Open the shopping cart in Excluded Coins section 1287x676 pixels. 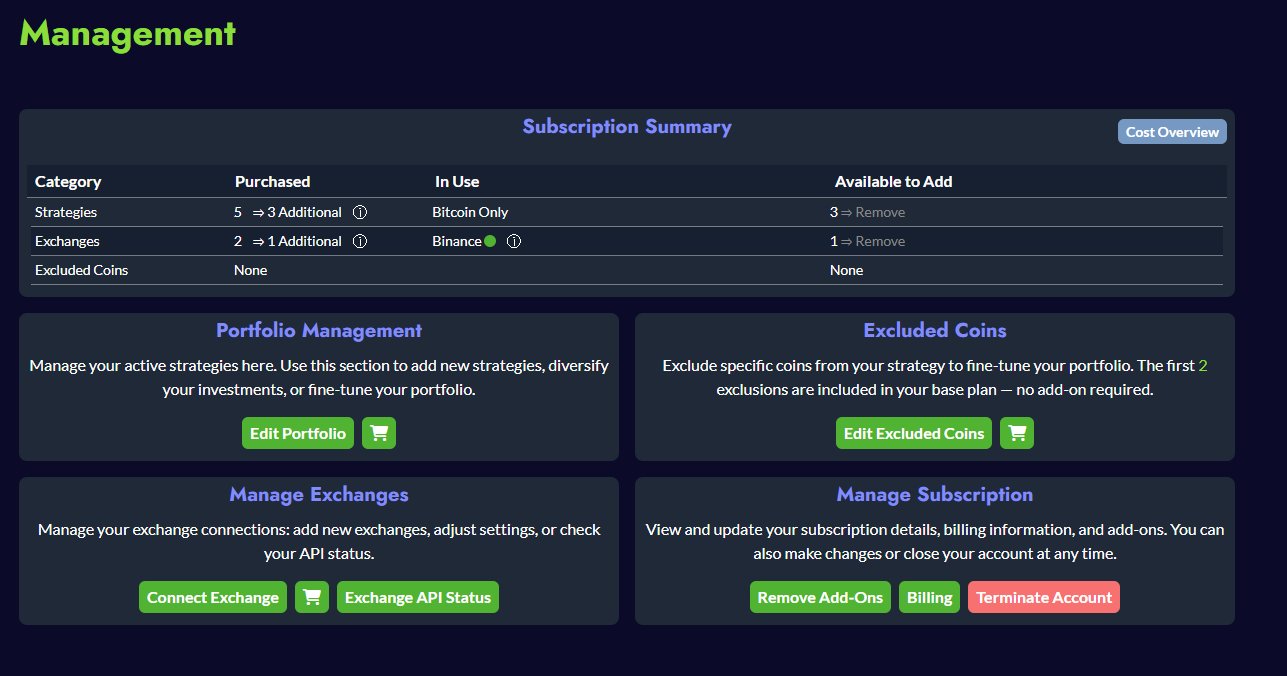1017,433
